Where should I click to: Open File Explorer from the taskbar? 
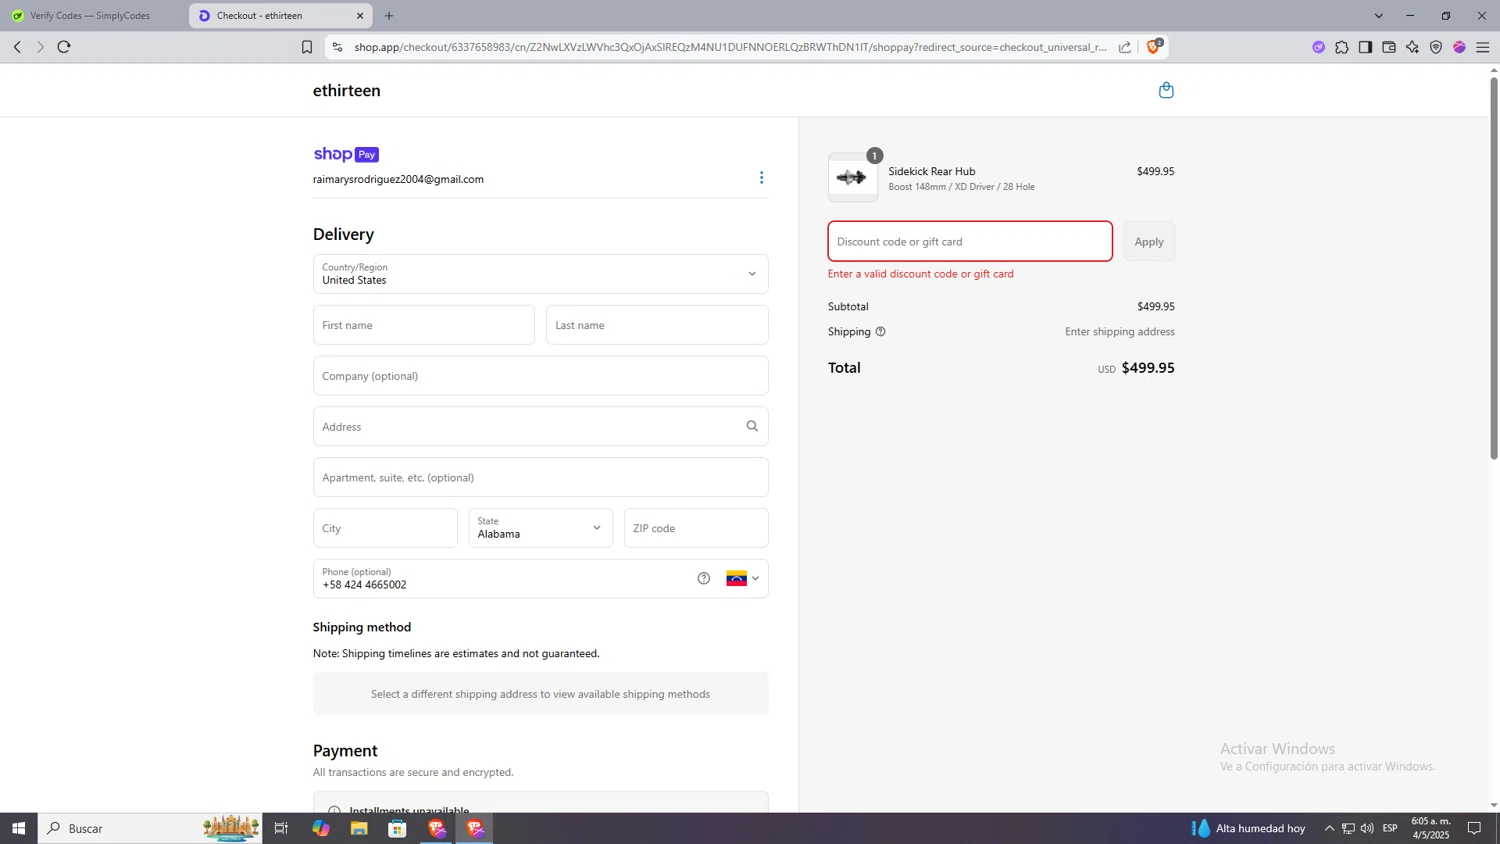point(359,828)
